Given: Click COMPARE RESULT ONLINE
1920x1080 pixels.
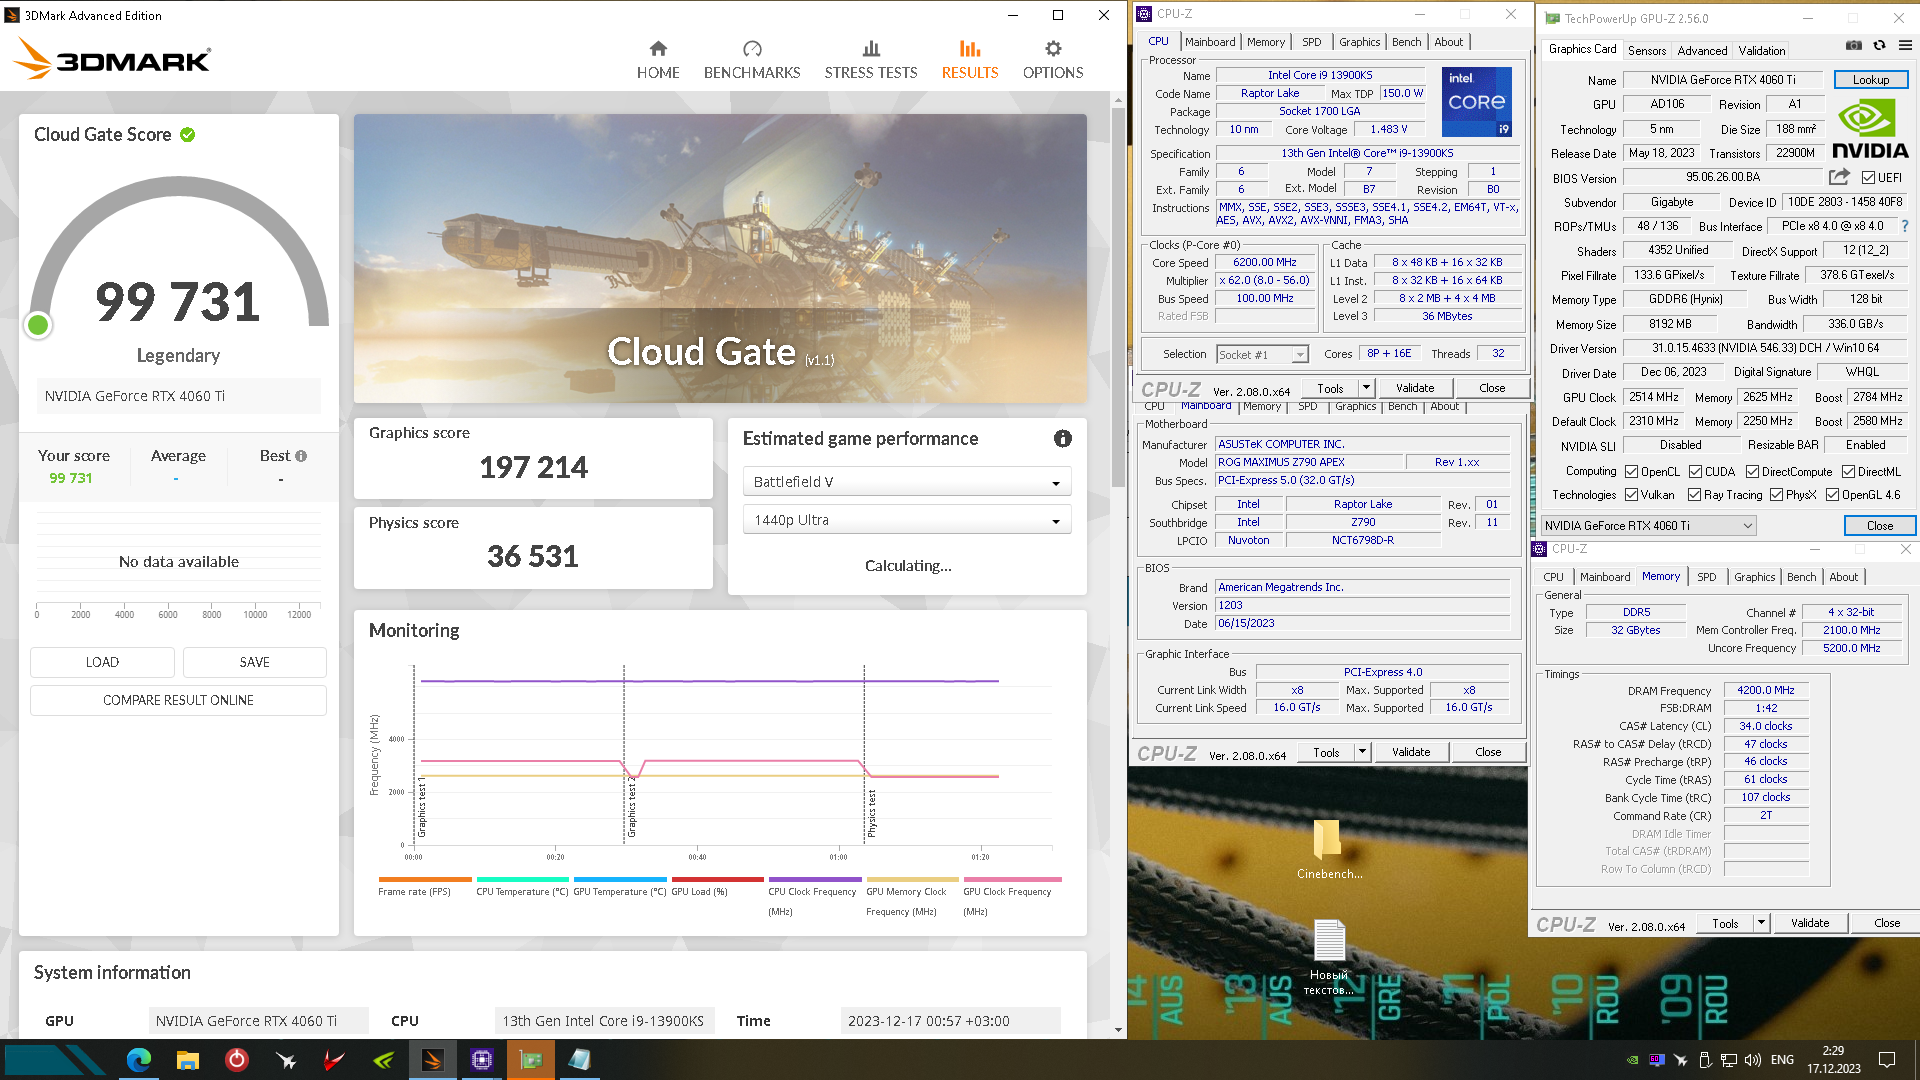Looking at the screenshot, I should pos(178,700).
